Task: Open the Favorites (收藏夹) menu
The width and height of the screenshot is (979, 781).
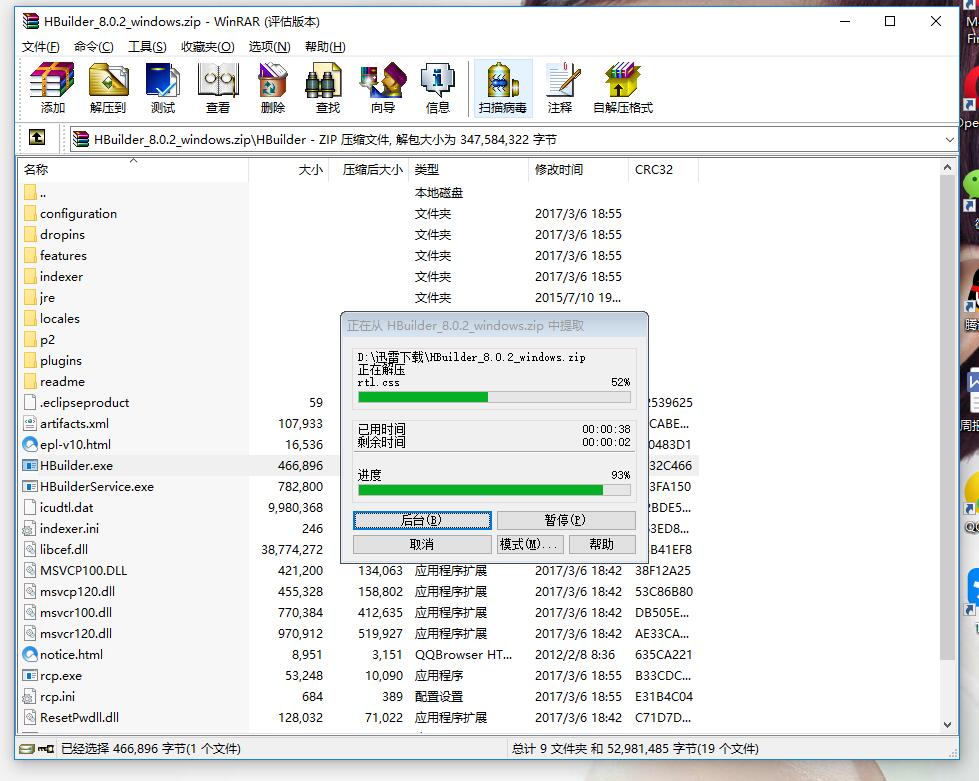Action: 208,47
